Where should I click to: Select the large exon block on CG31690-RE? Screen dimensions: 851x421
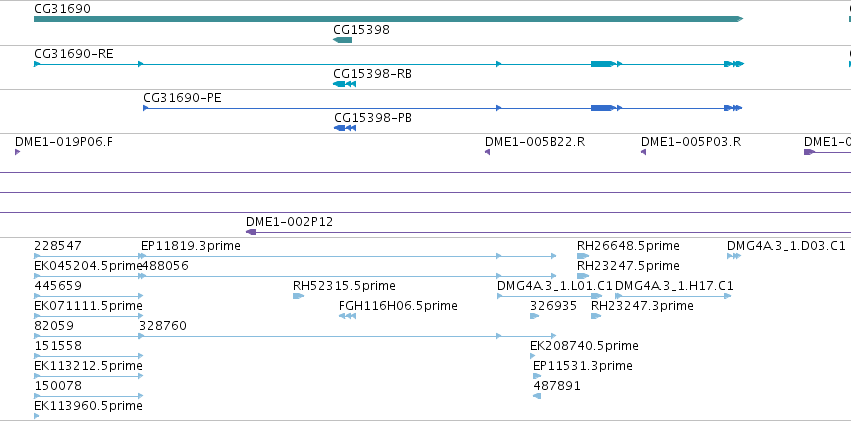coord(602,64)
